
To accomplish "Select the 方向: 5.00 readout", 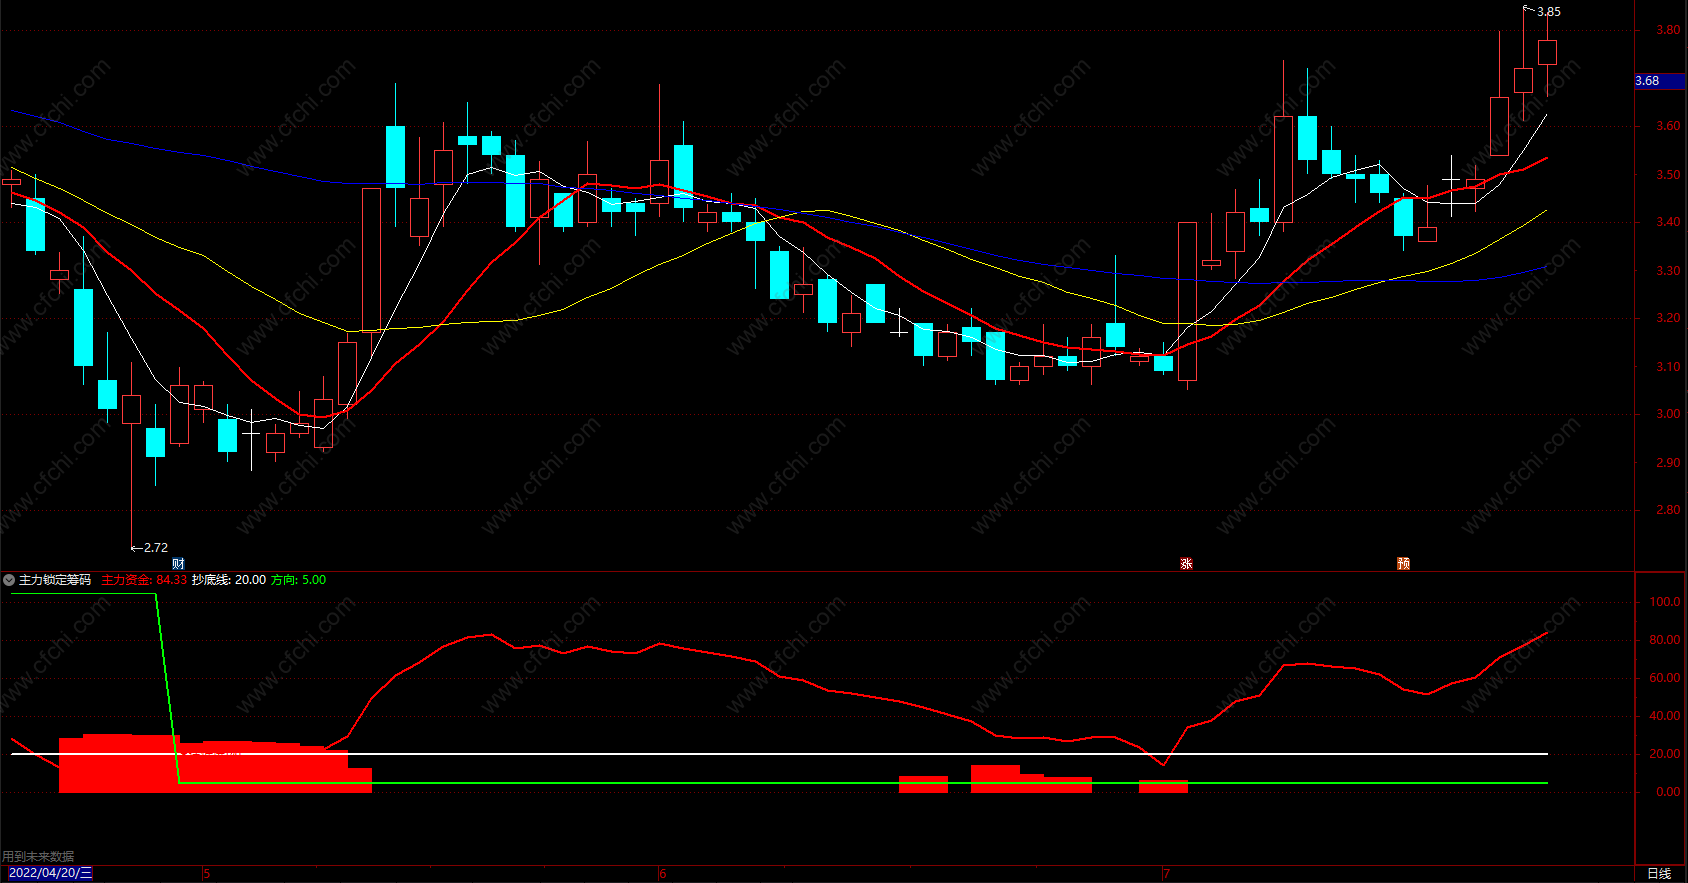I will pyautogui.click(x=298, y=580).
